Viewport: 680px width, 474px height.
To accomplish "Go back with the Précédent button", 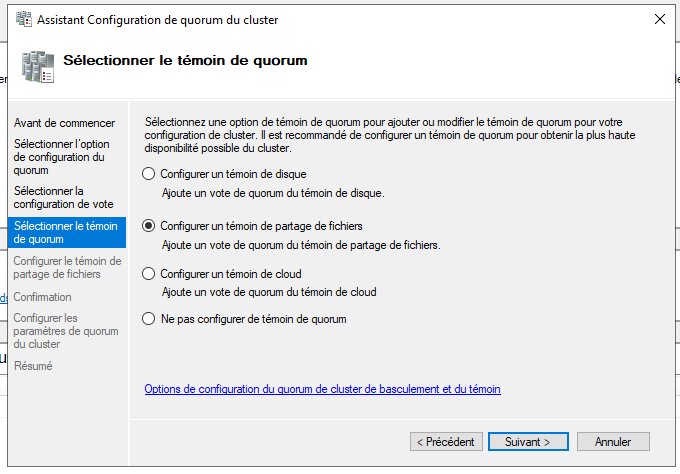I will (x=446, y=441).
